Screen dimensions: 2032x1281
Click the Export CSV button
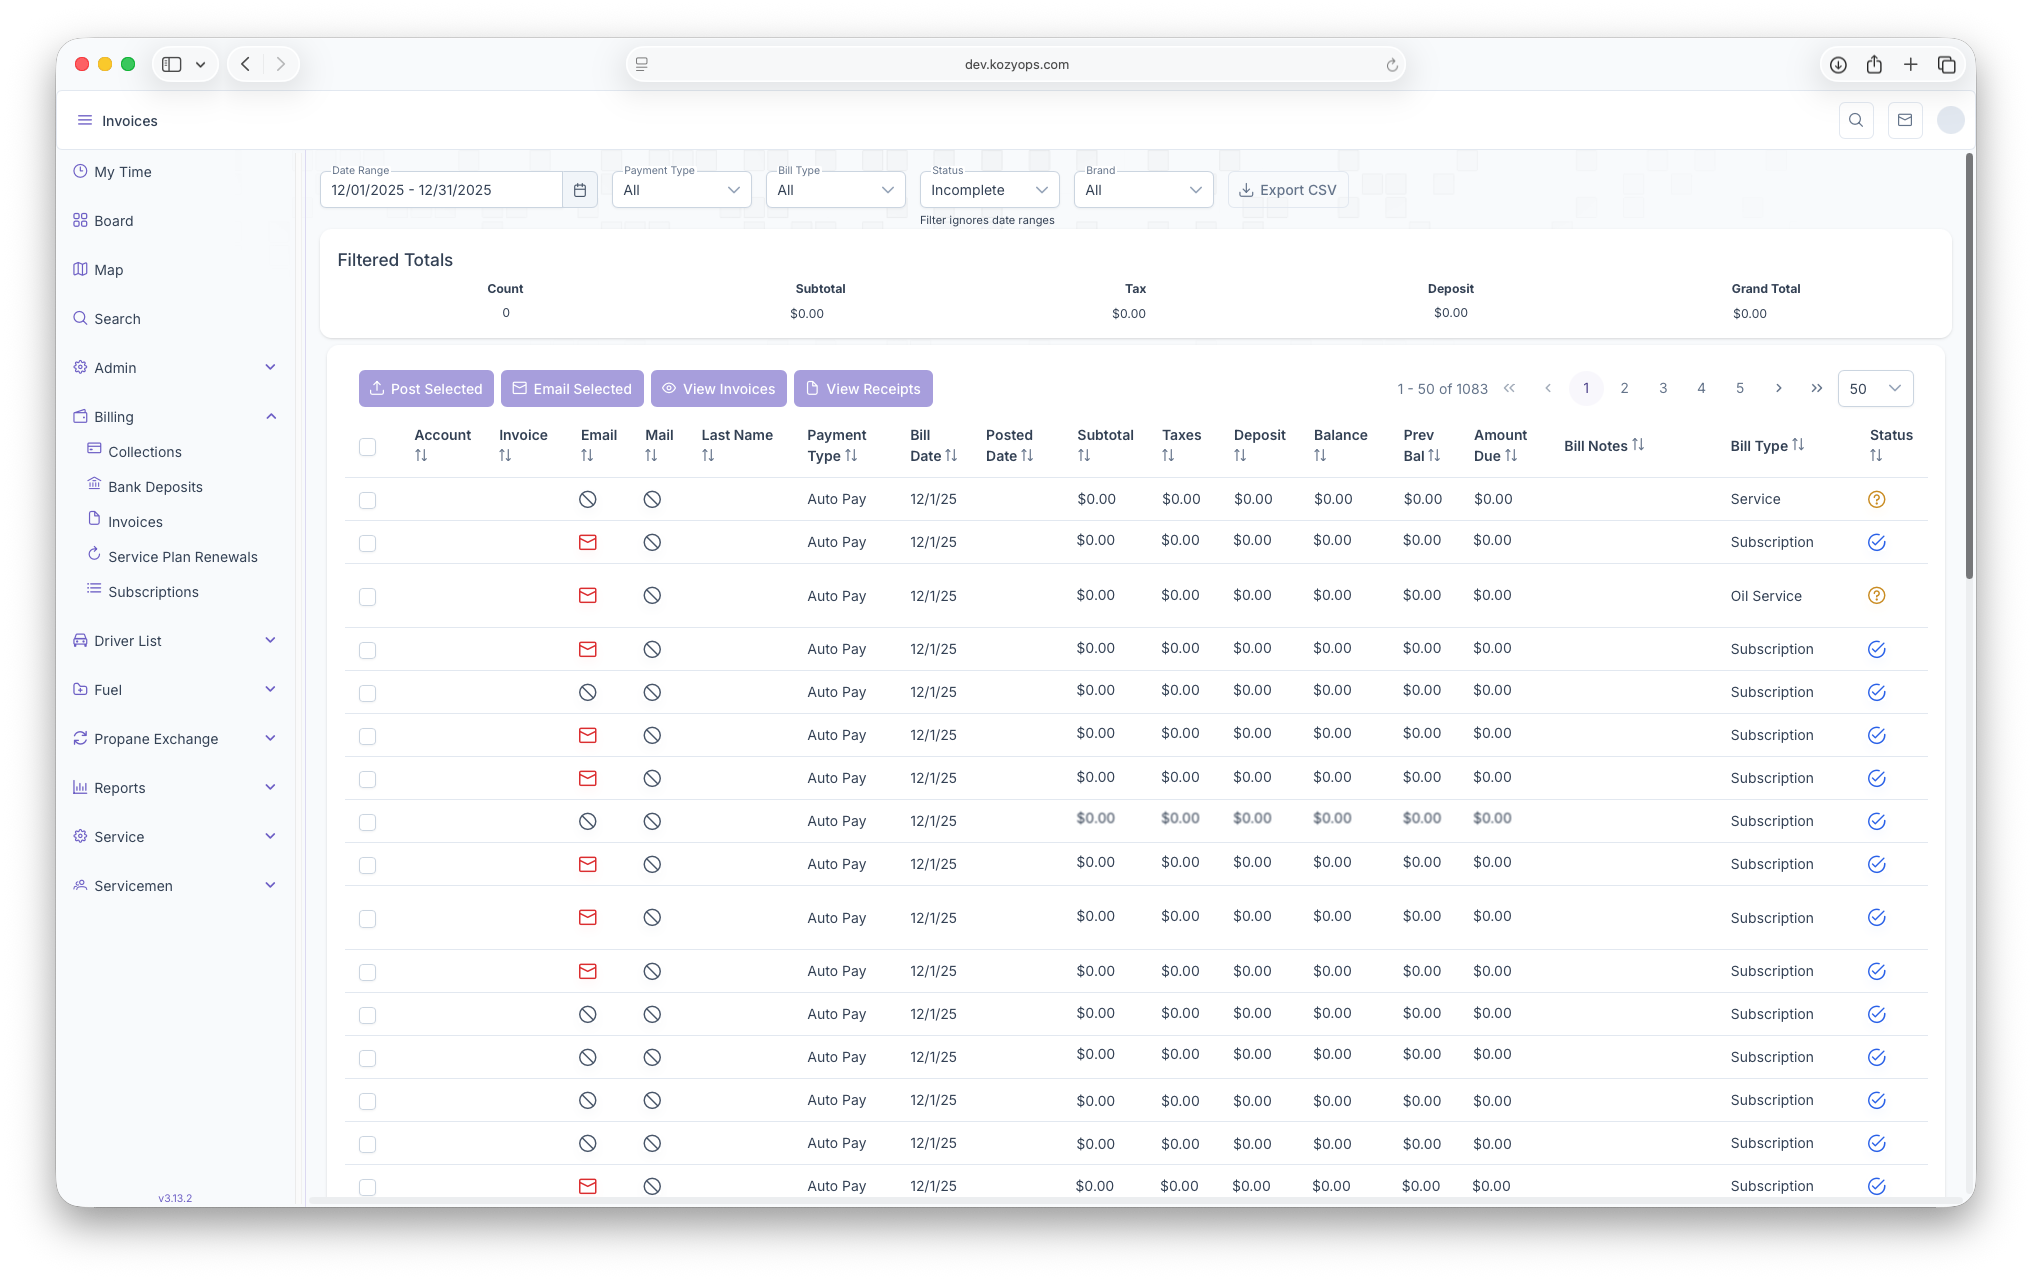pyautogui.click(x=1288, y=190)
